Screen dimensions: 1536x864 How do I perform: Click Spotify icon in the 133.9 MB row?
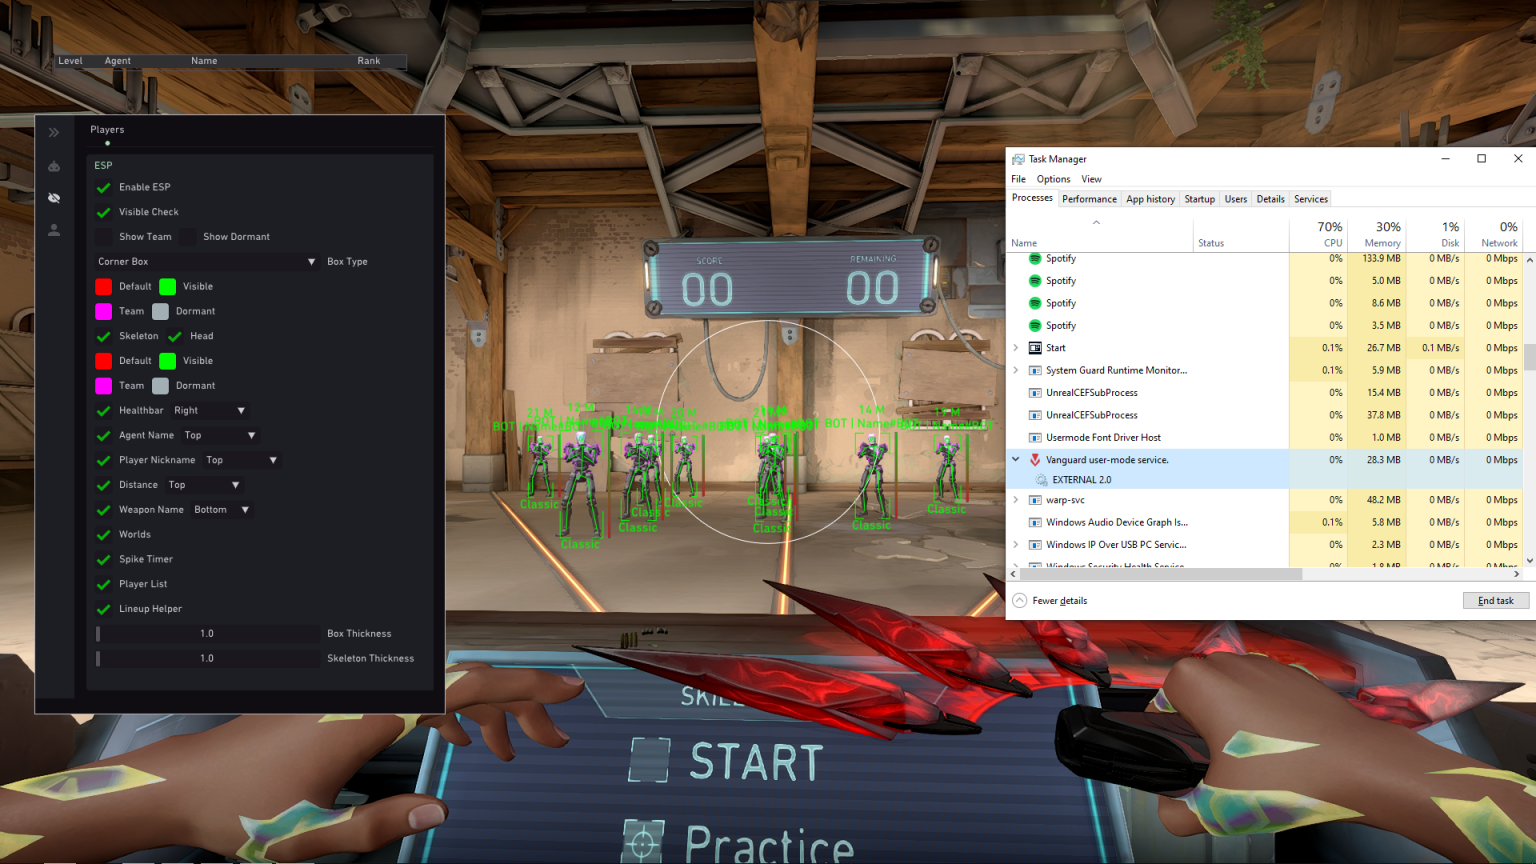pos(1035,258)
